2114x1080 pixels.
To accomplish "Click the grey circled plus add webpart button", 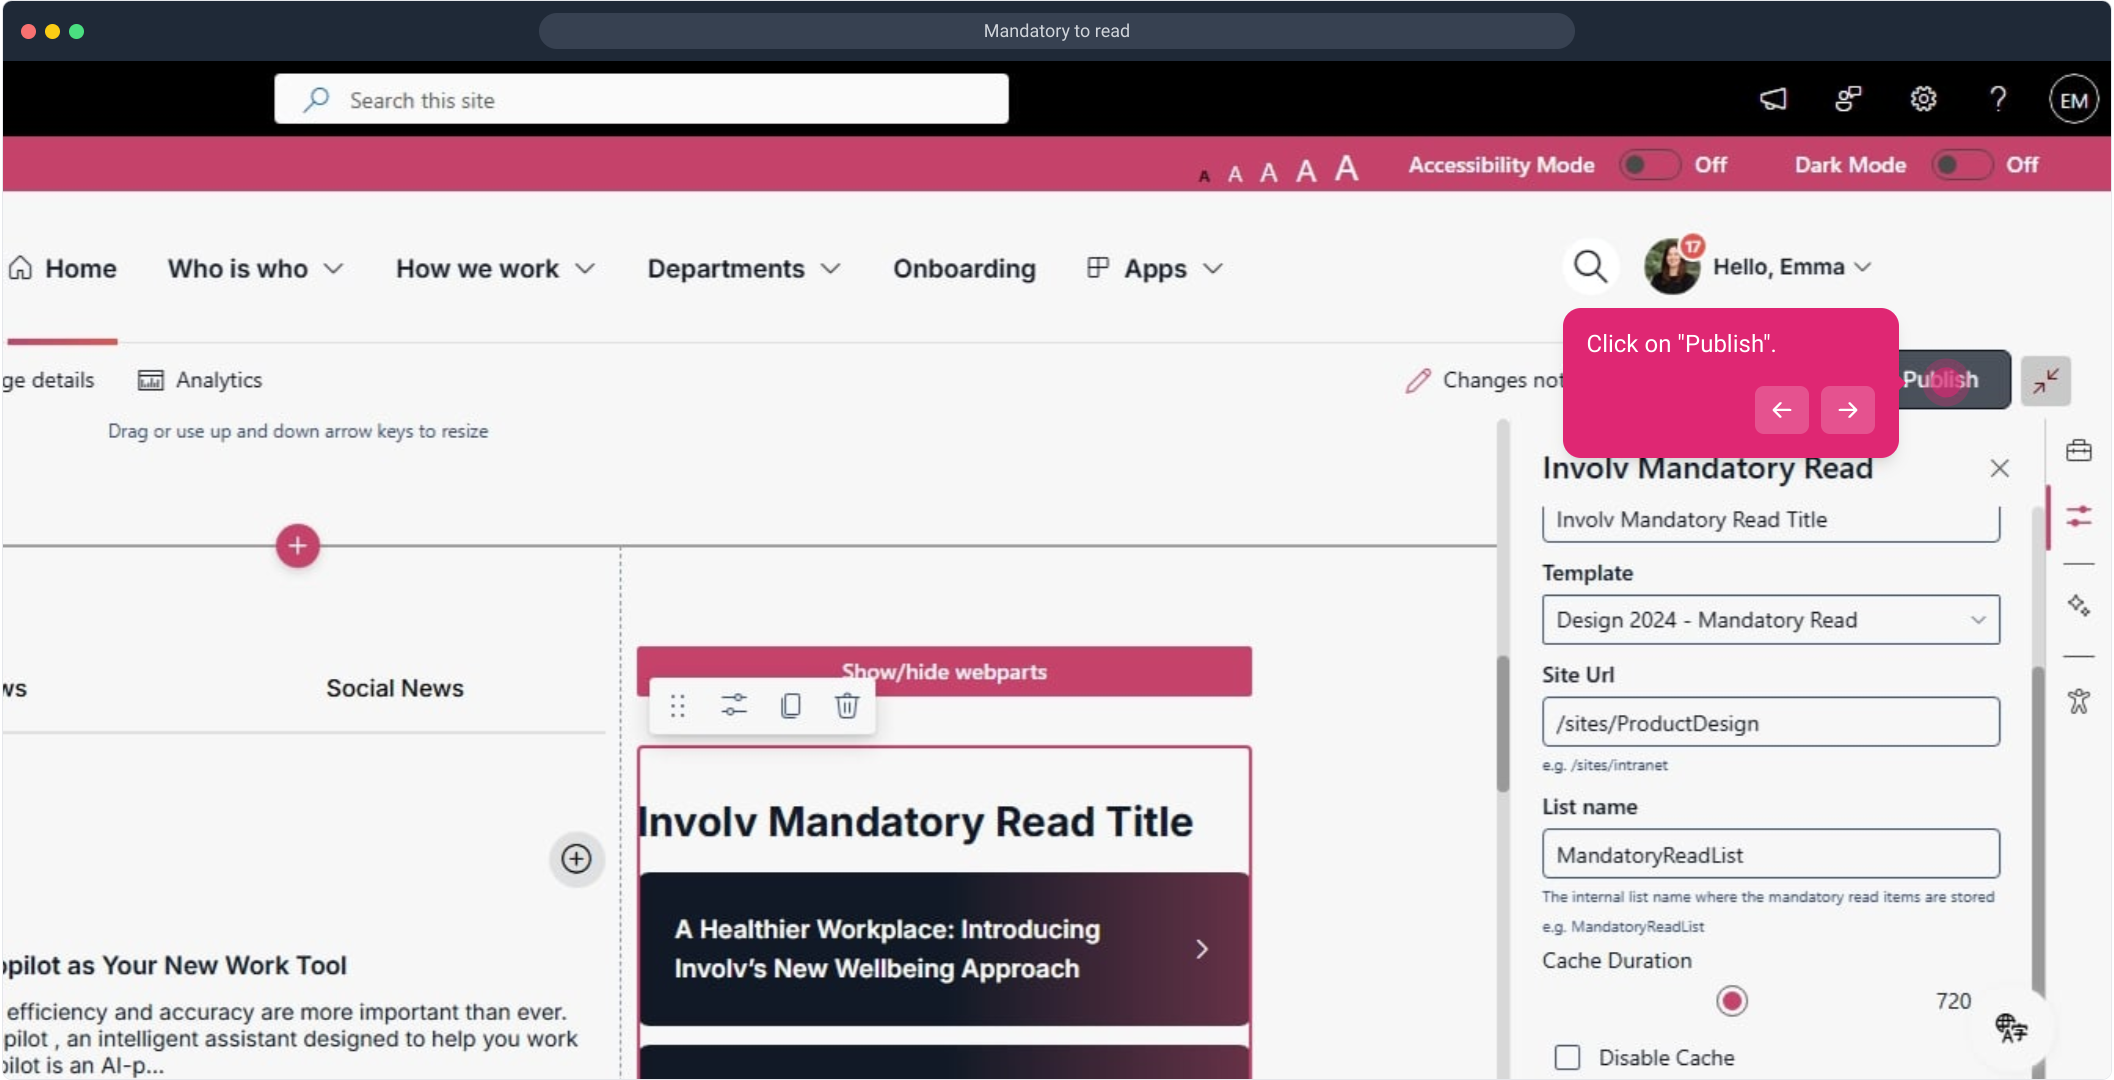I will [576, 859].
